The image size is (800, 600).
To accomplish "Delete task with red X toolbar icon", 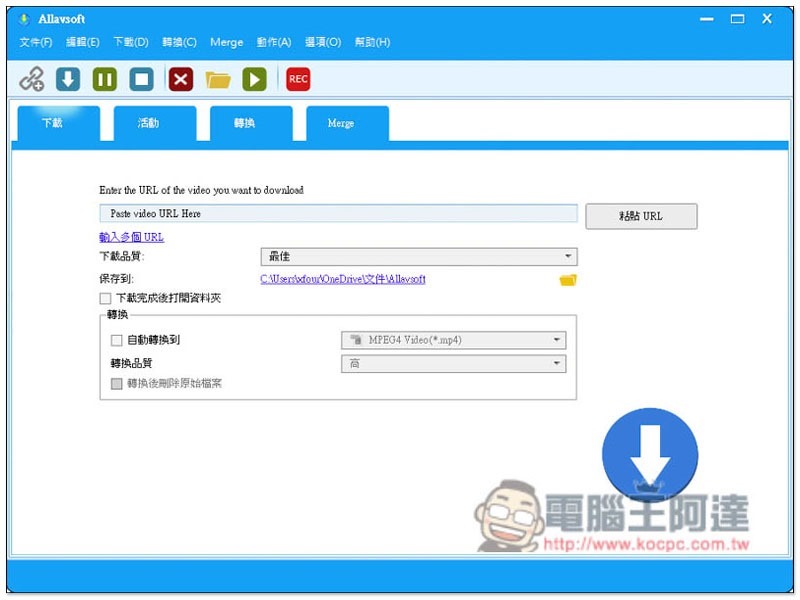I will (181, 79).
